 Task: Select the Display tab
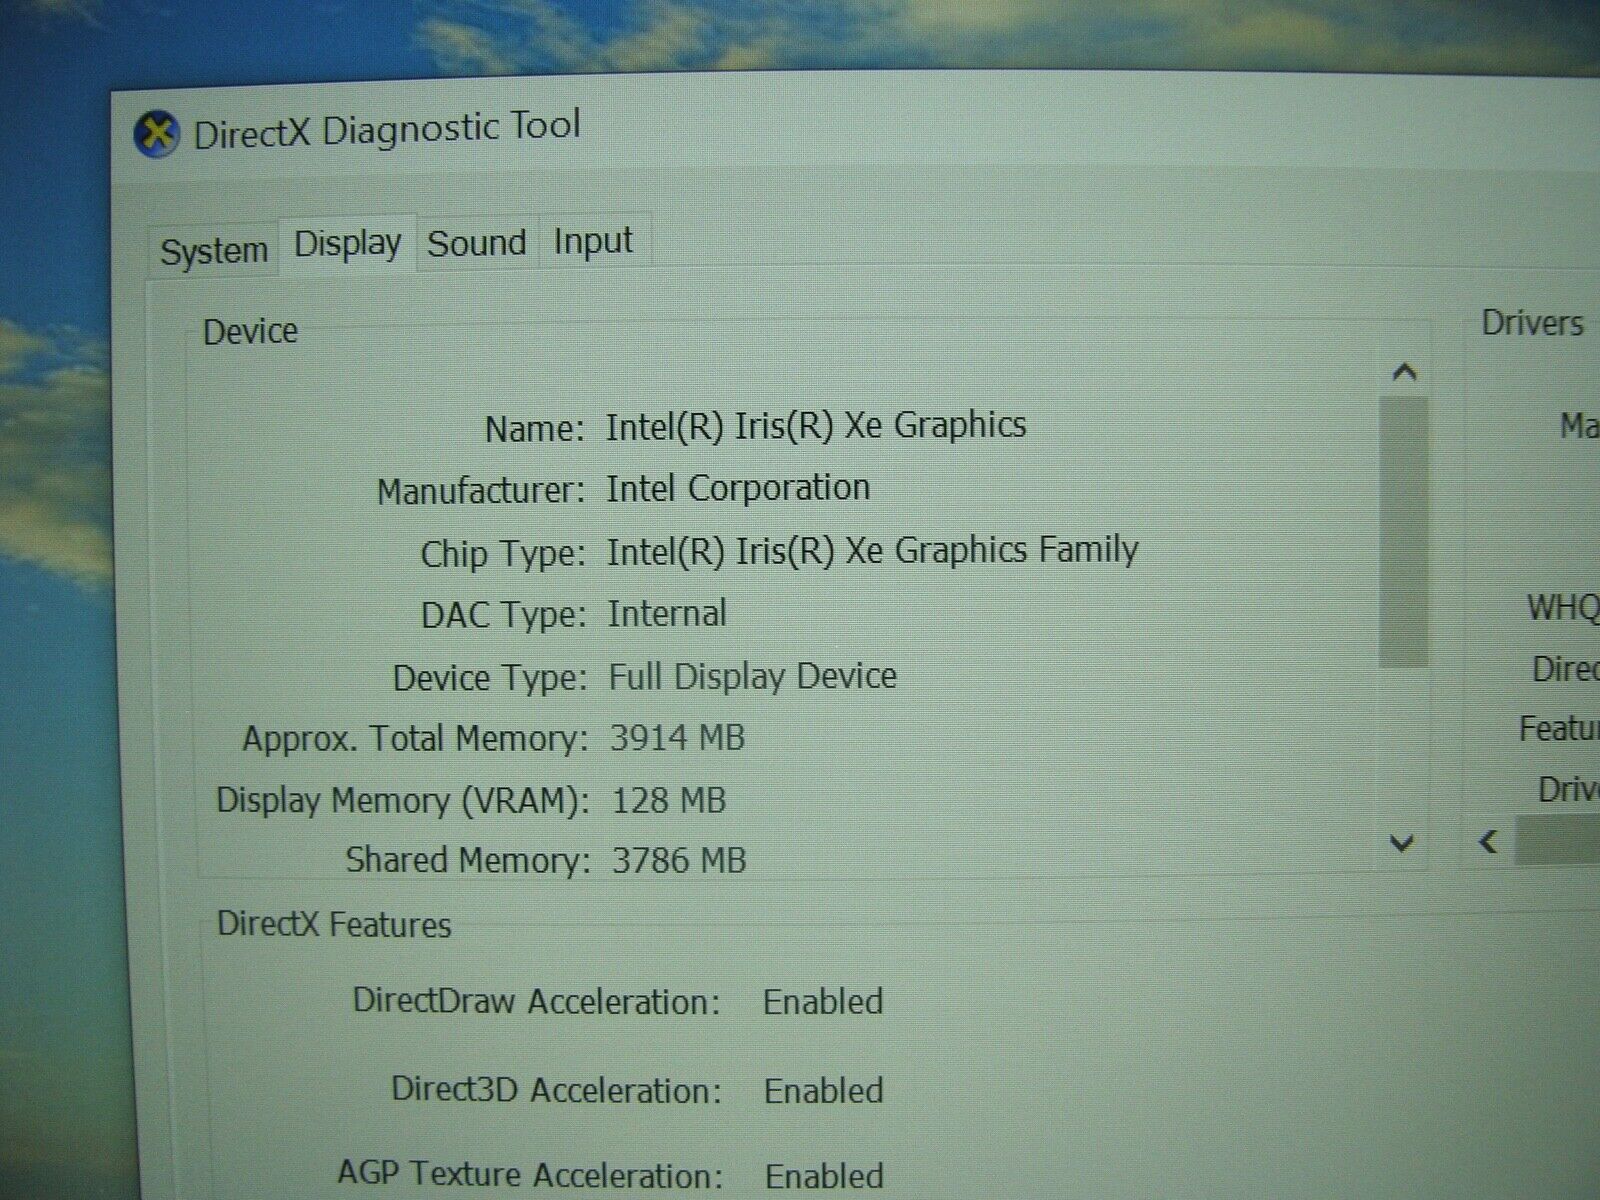pos(347,243)
